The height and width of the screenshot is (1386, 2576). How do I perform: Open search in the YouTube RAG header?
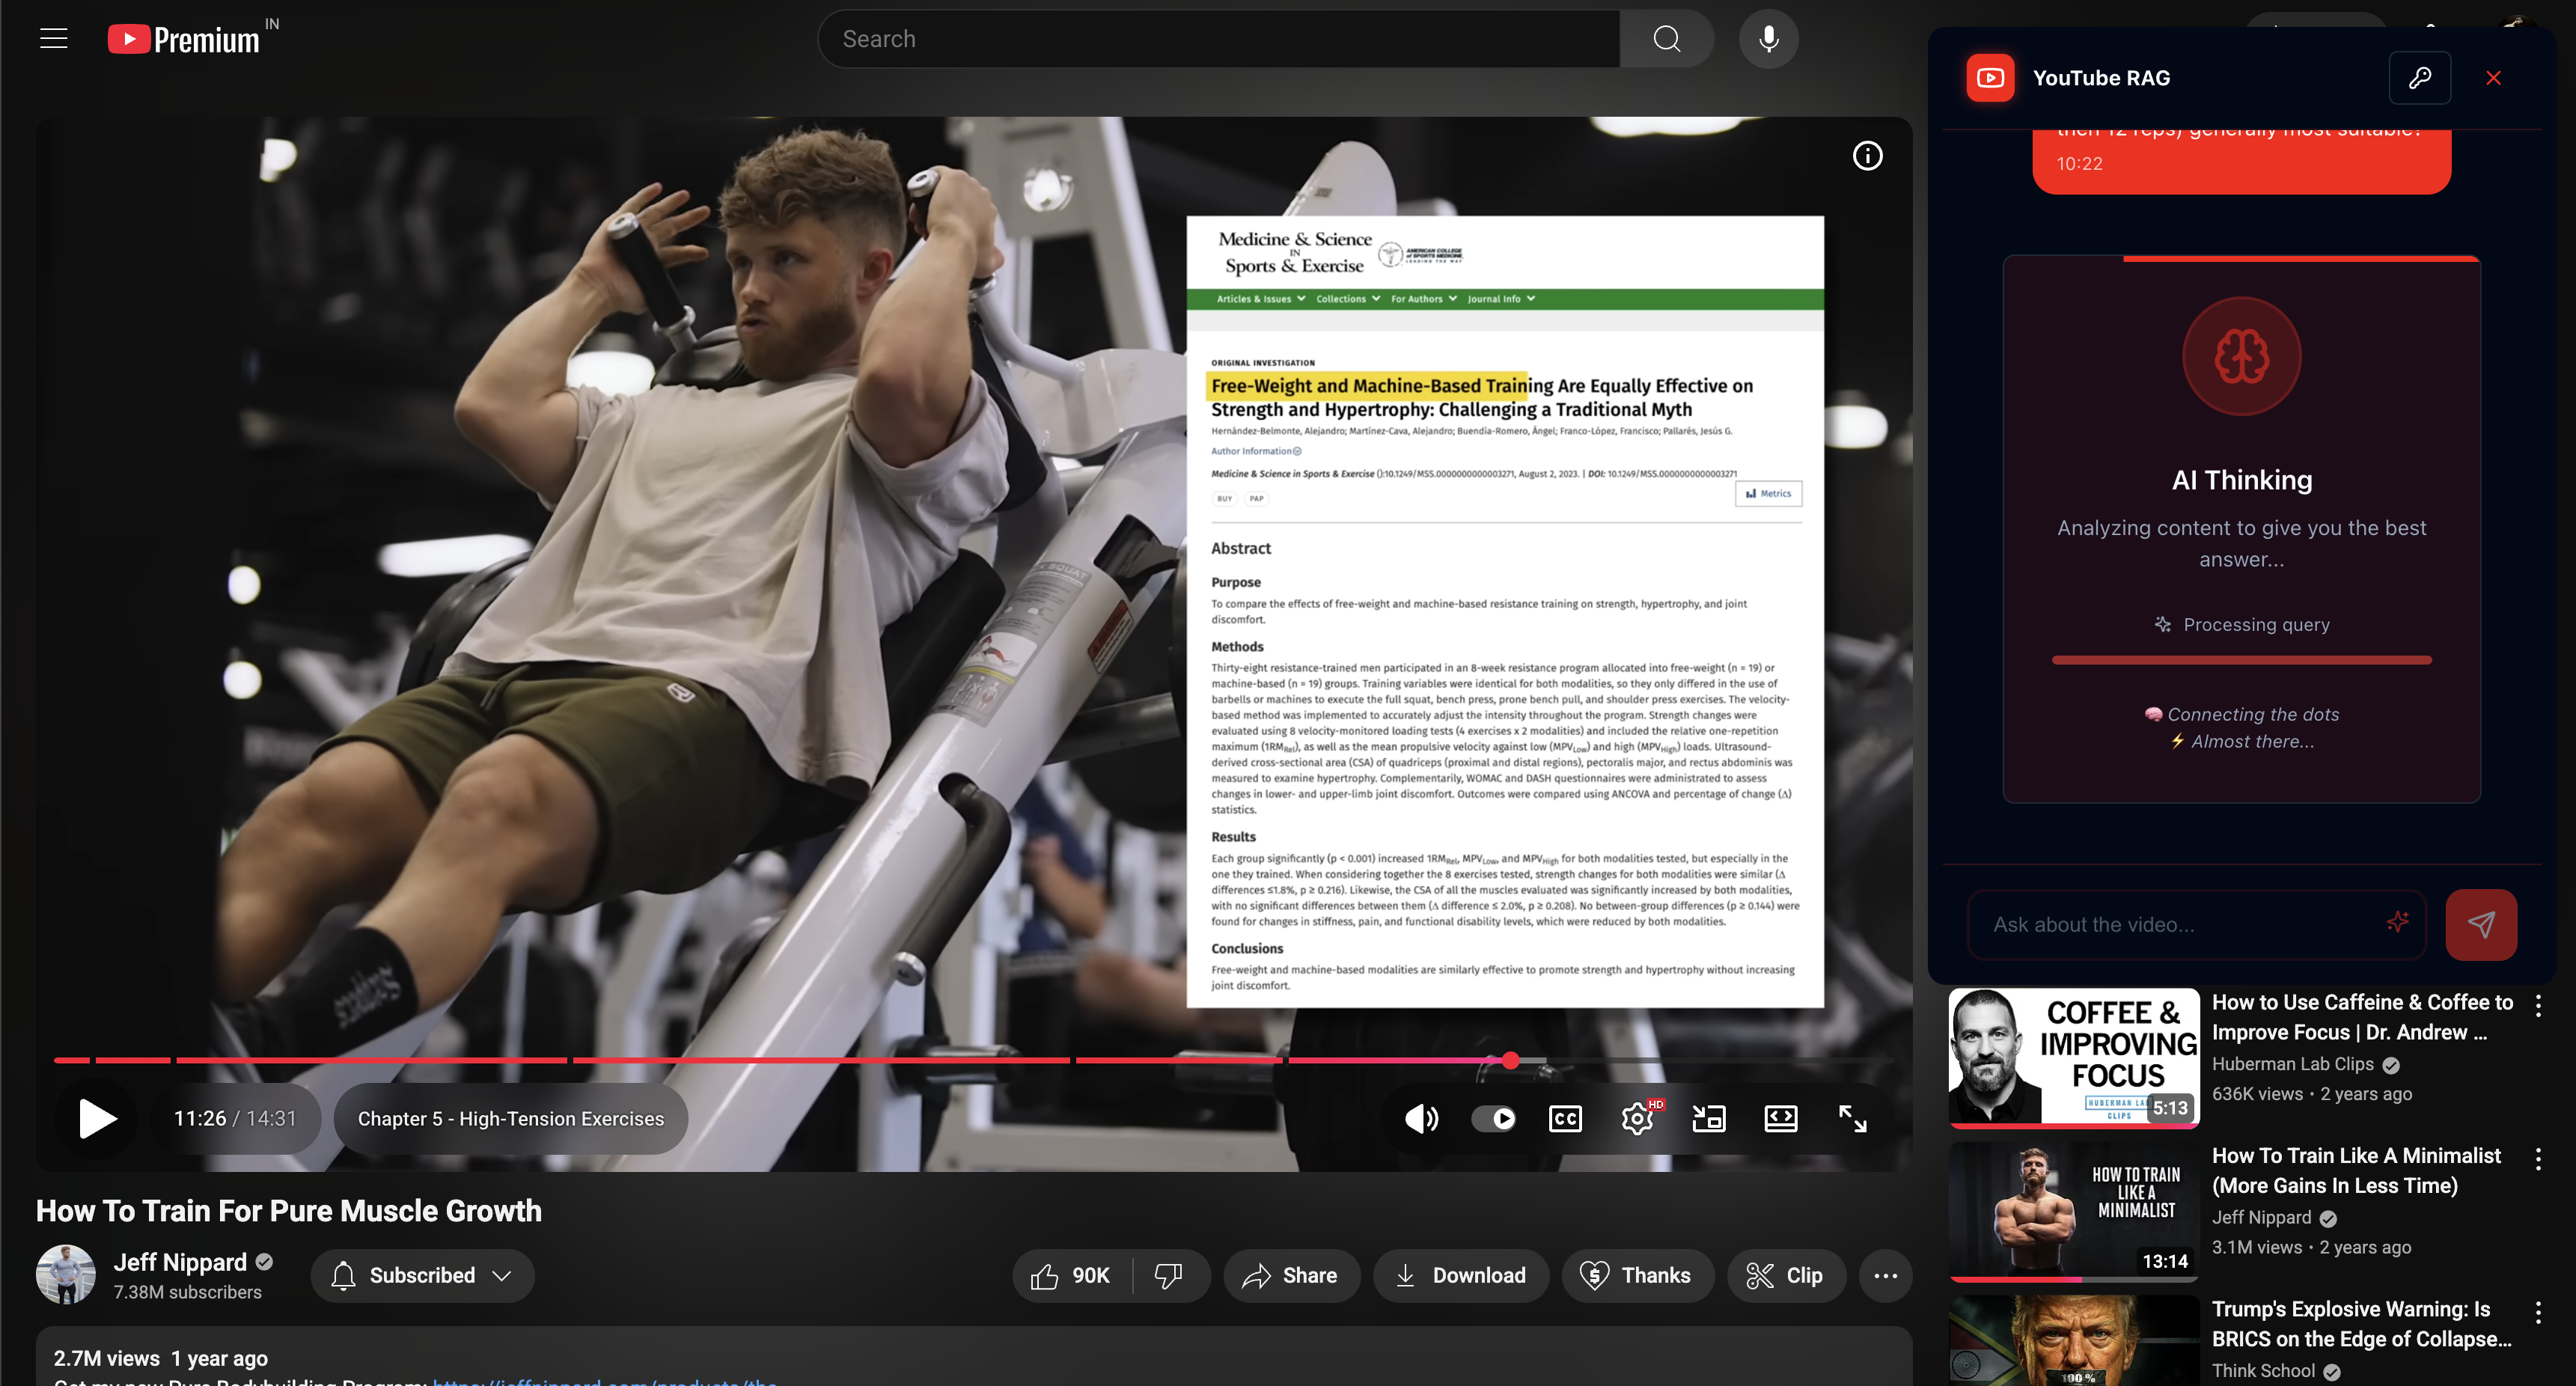2421,77
